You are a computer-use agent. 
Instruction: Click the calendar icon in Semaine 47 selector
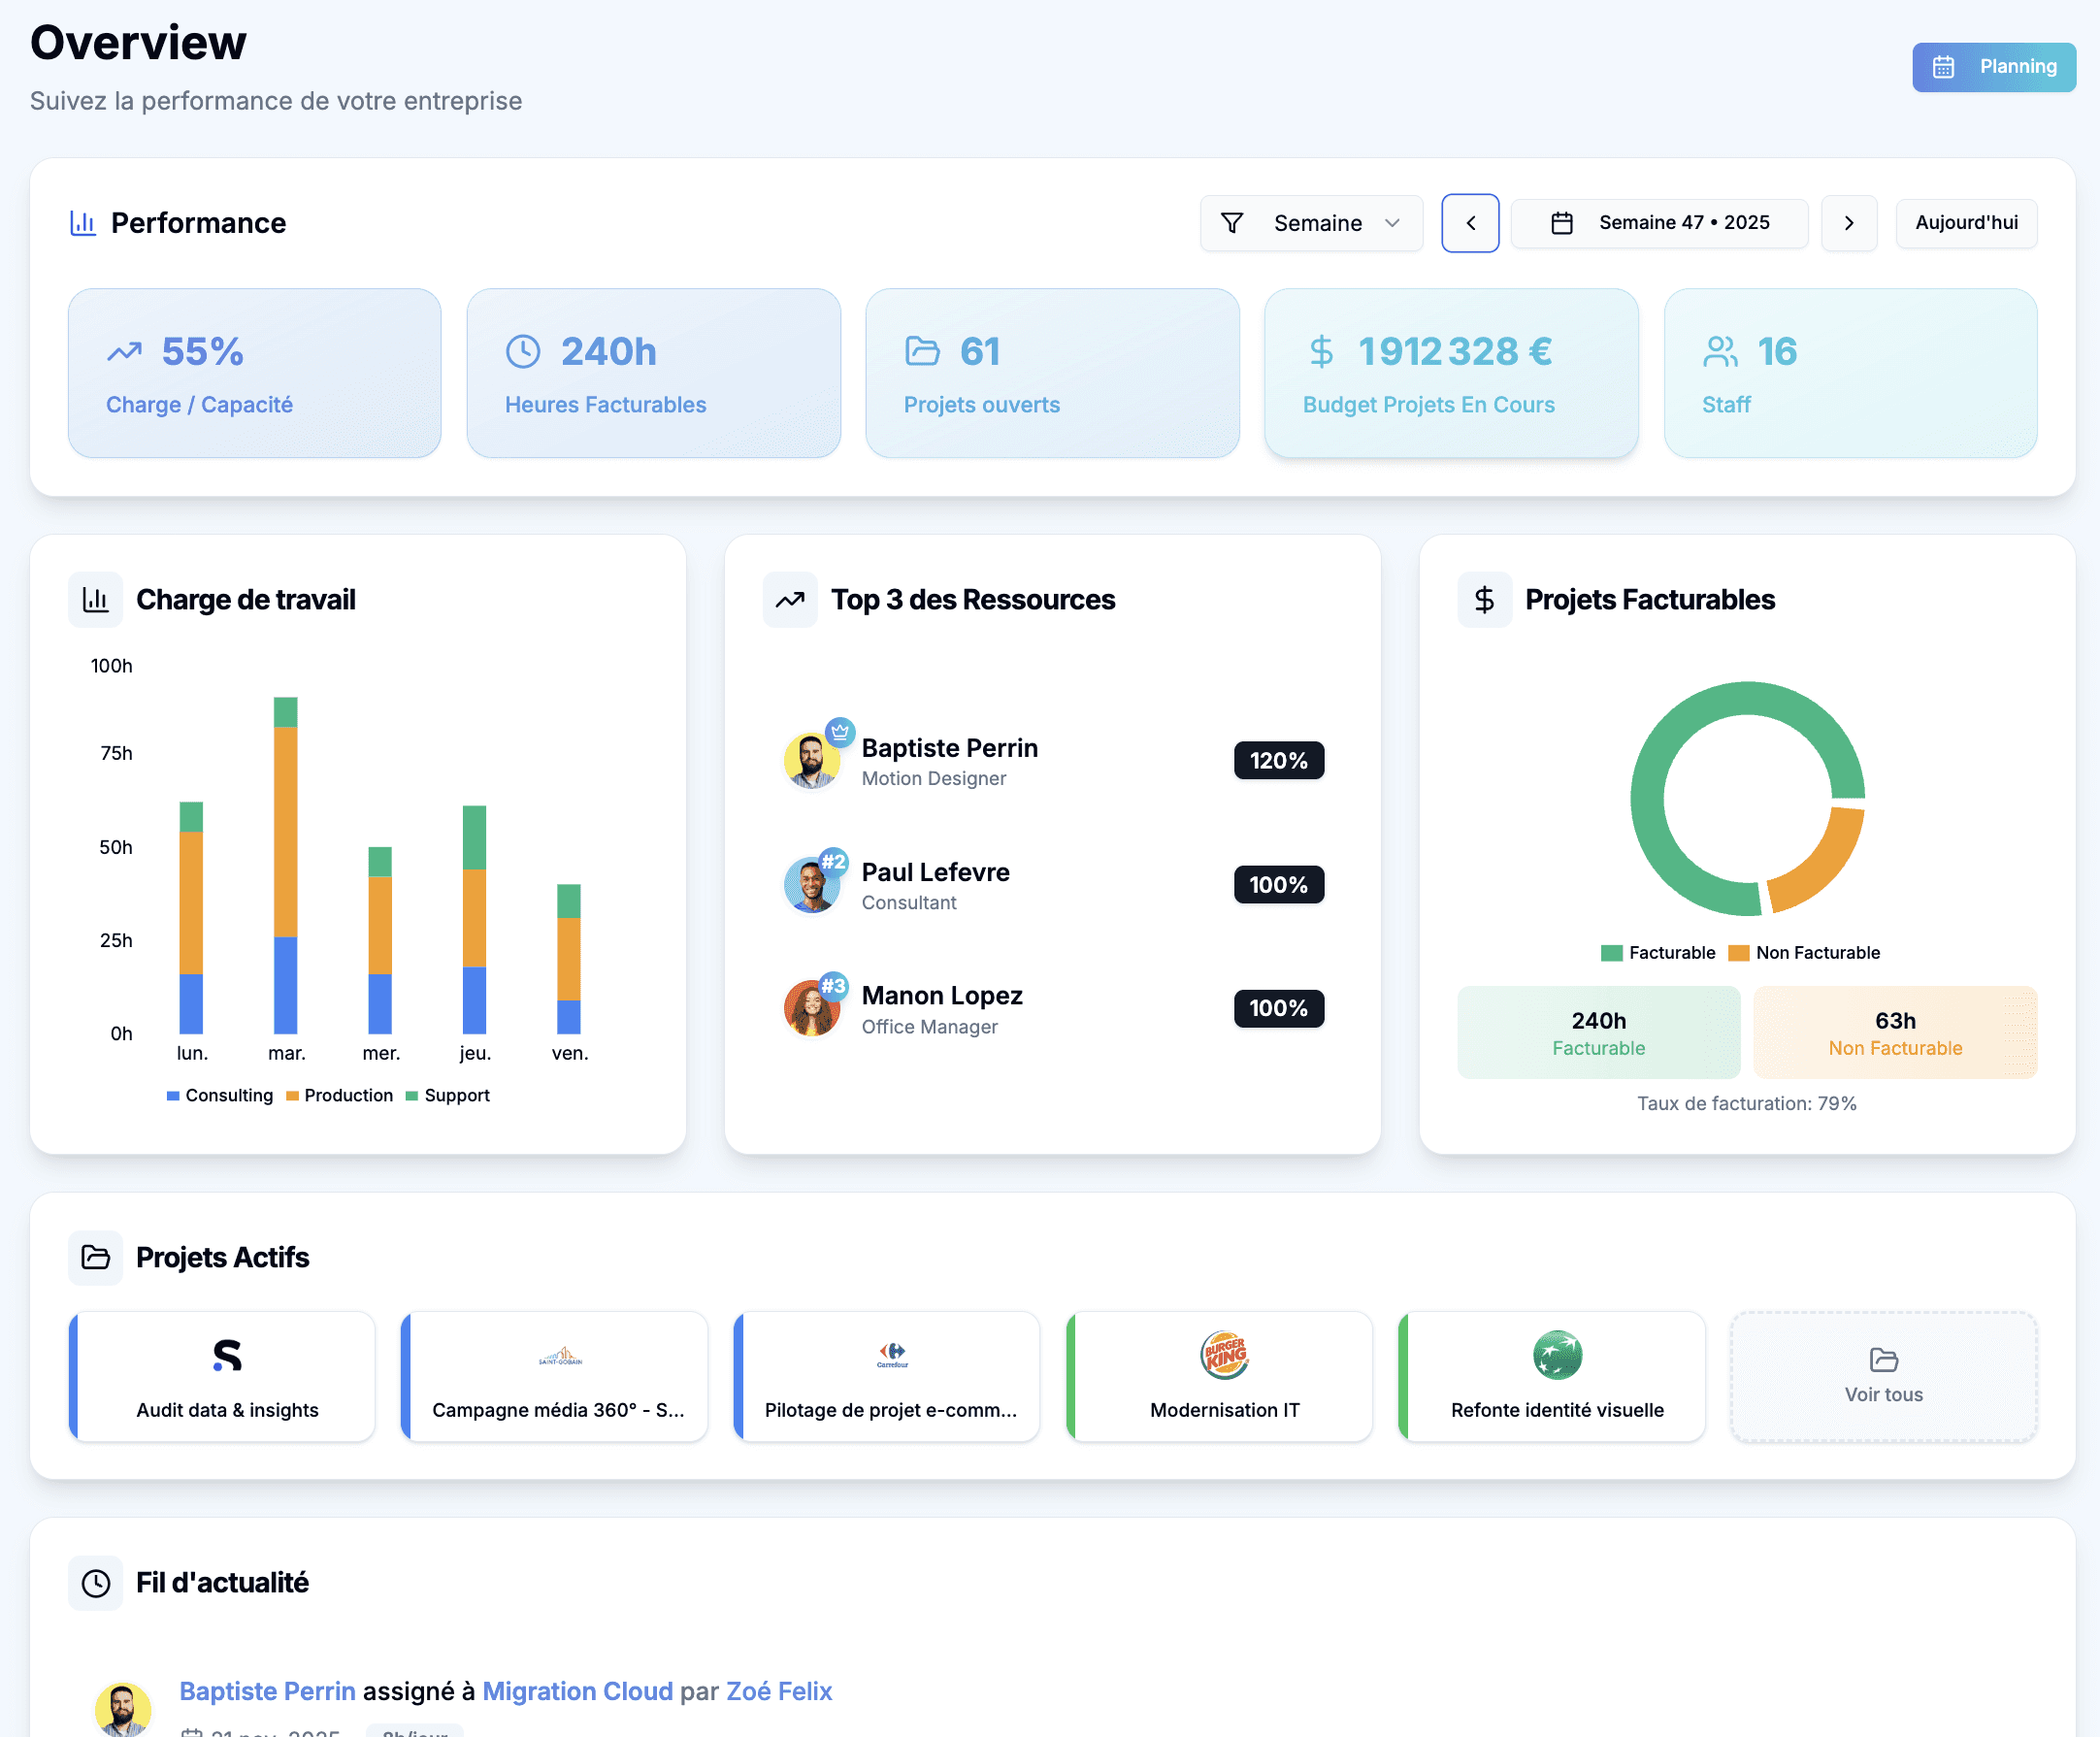1564,223
